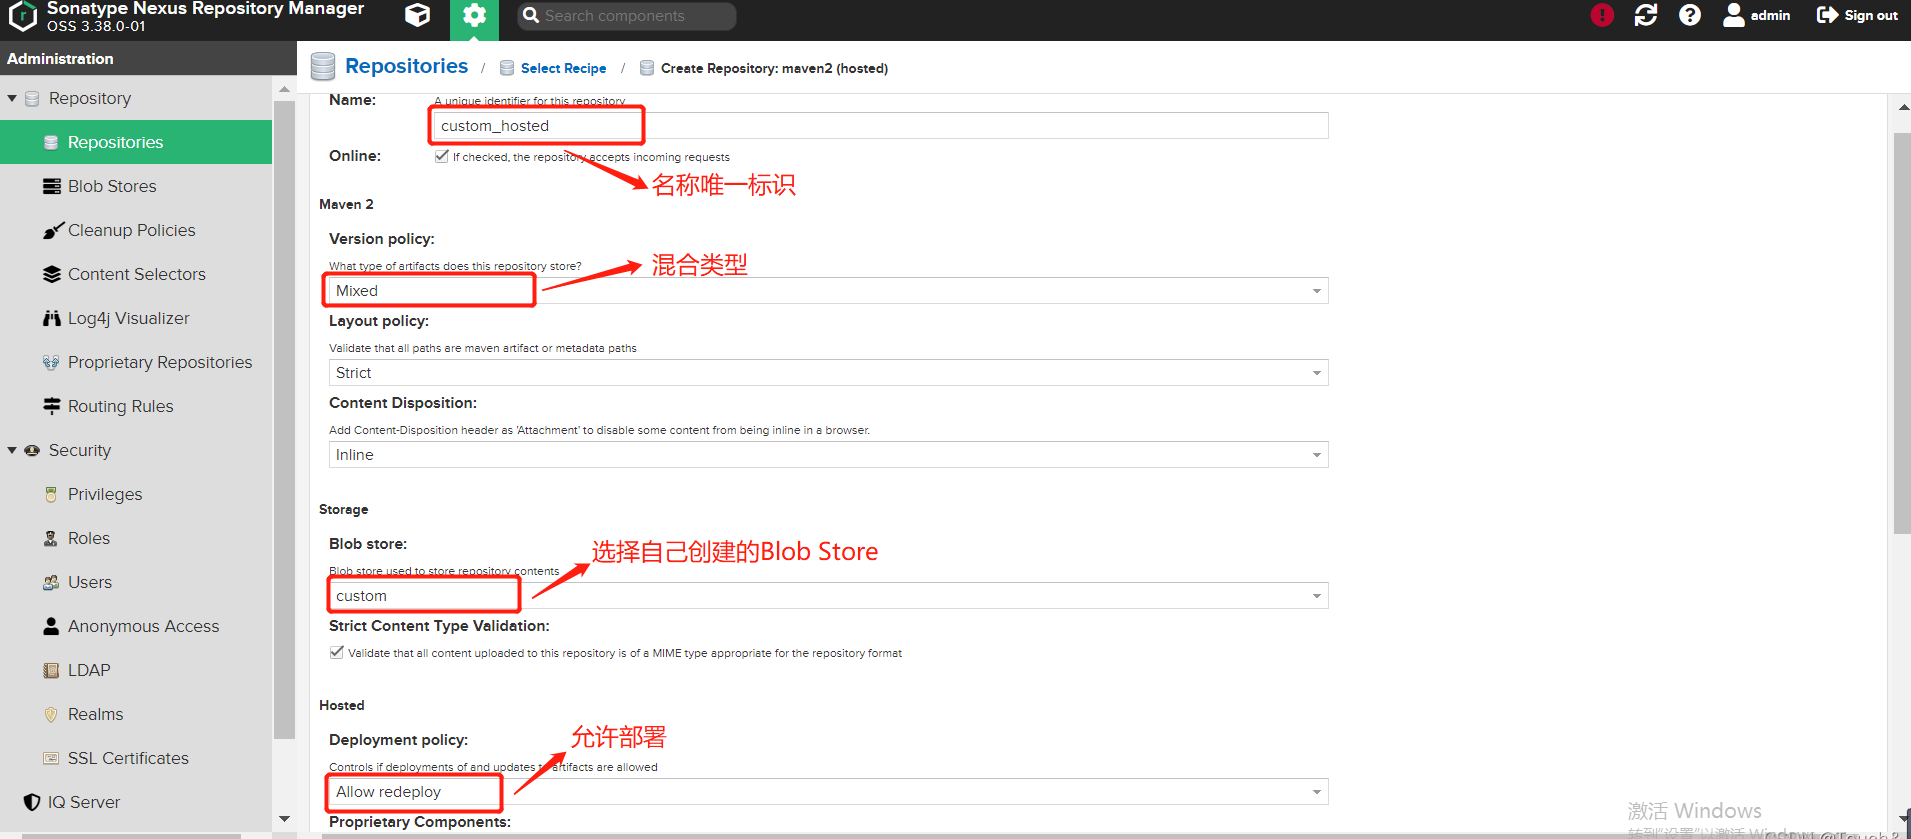Click the search magnifier icon
The width and height of the screenshot is (1911, 839).
(531, 15)
